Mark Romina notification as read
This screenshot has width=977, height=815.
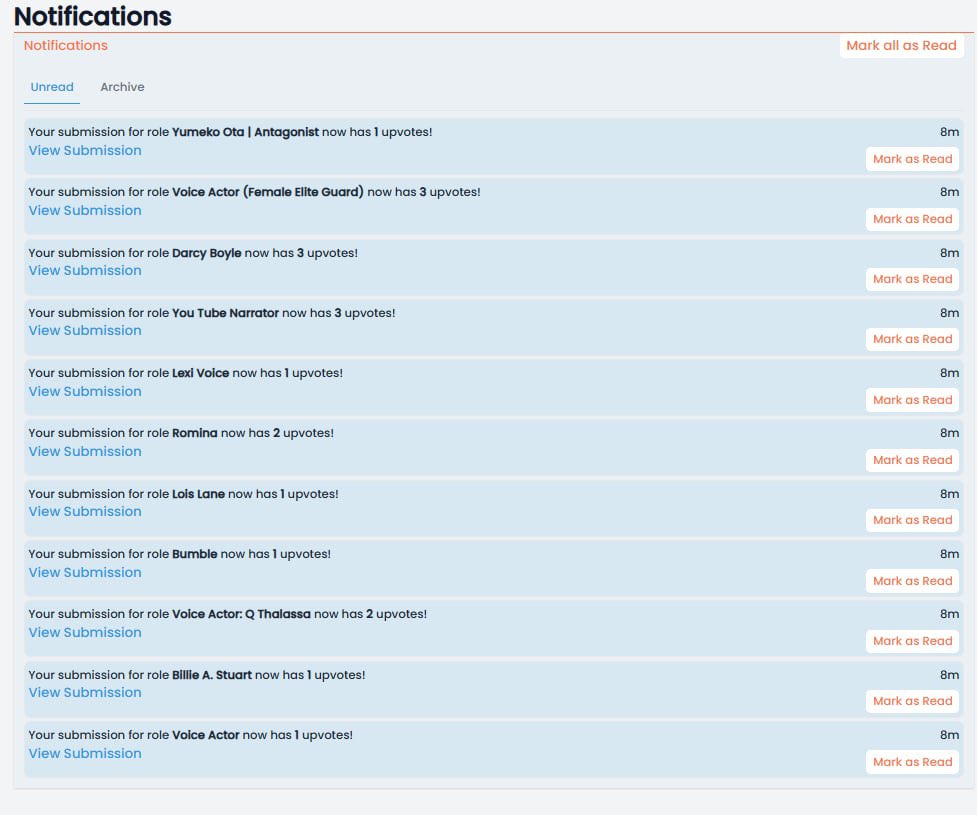912,460
